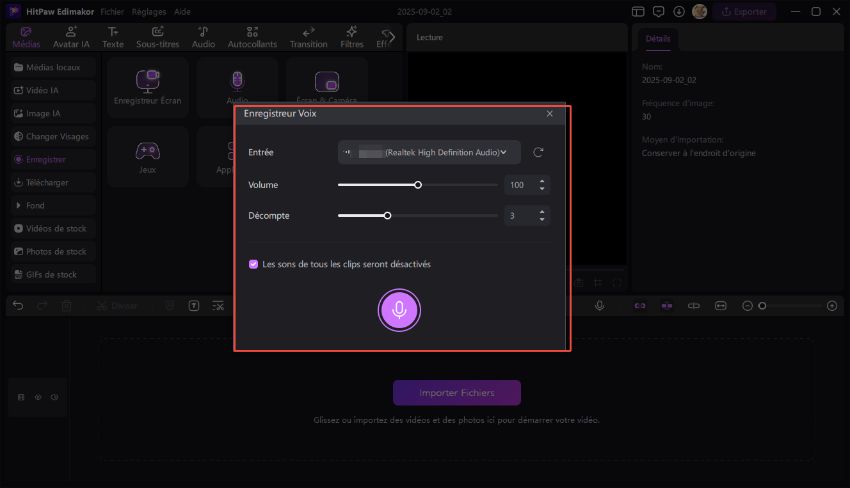Switch to the Transition tab
This screenshot has height=488, width=850.
pyautogui.click(x=308, y=37)
